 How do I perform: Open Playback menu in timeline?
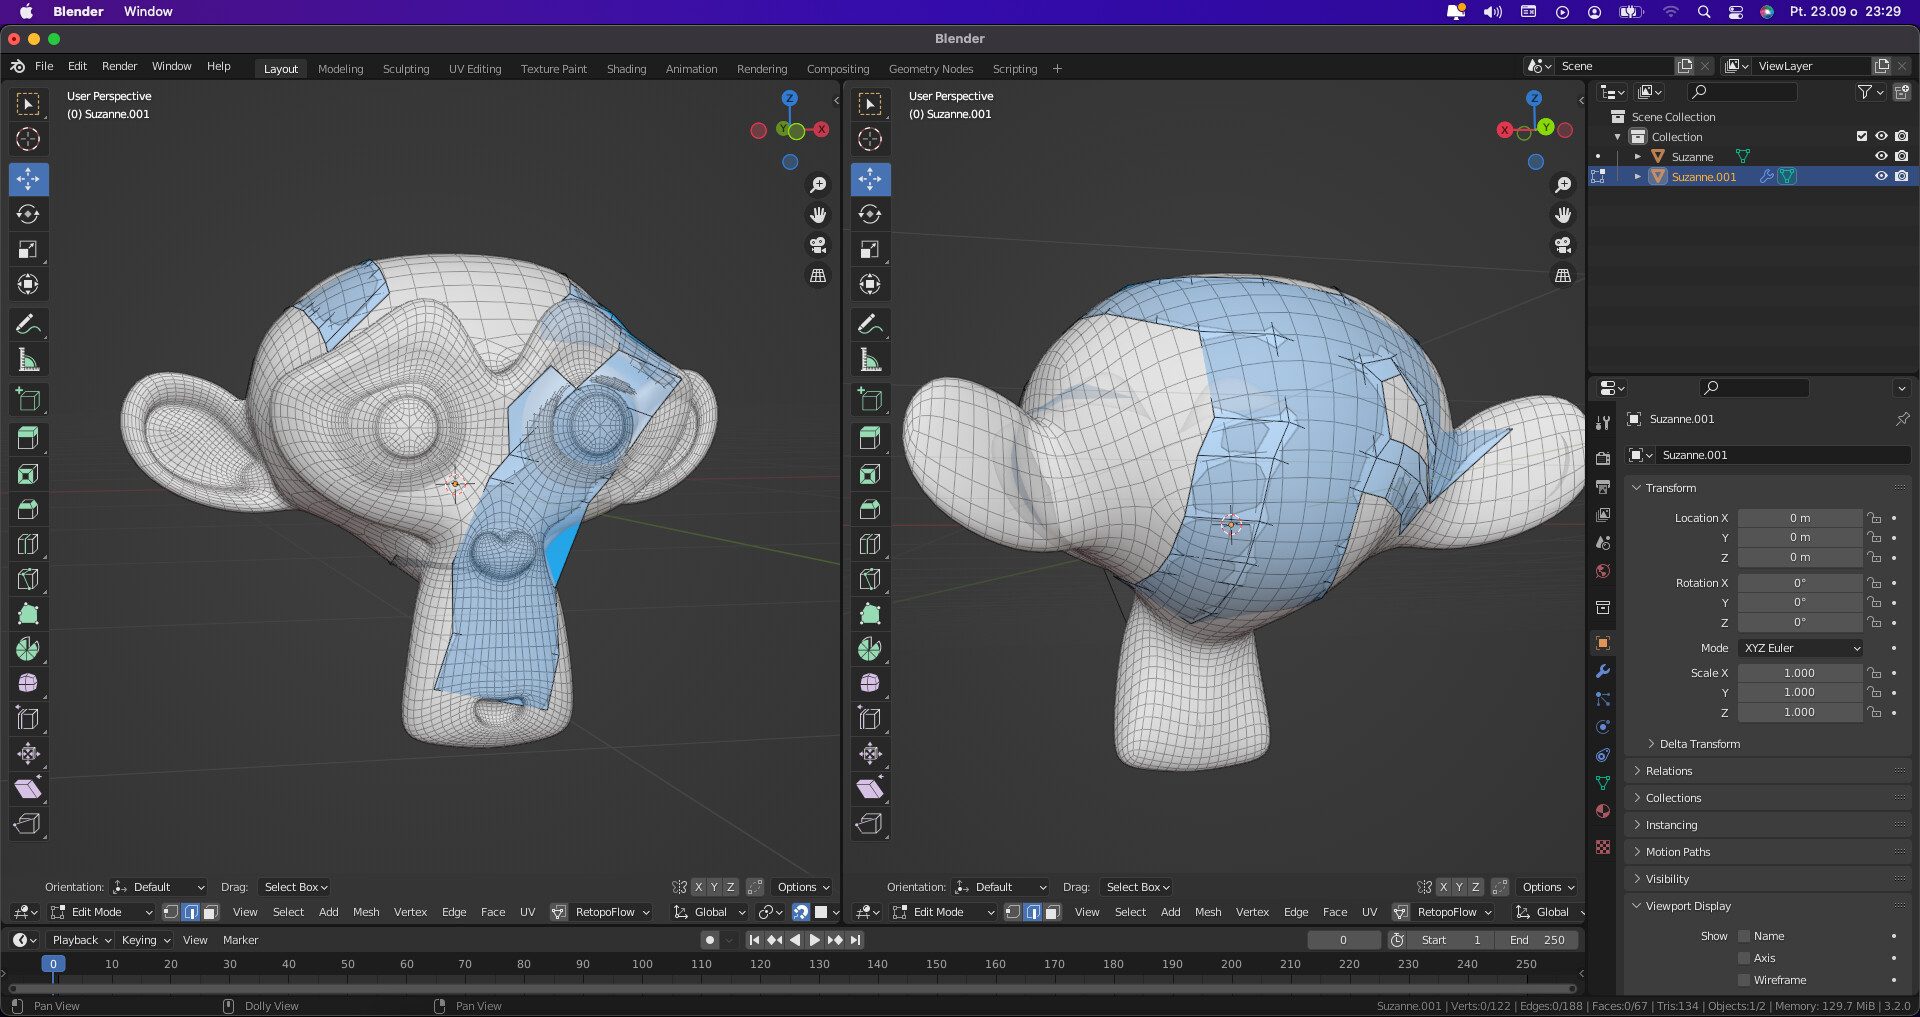(81, 940)
